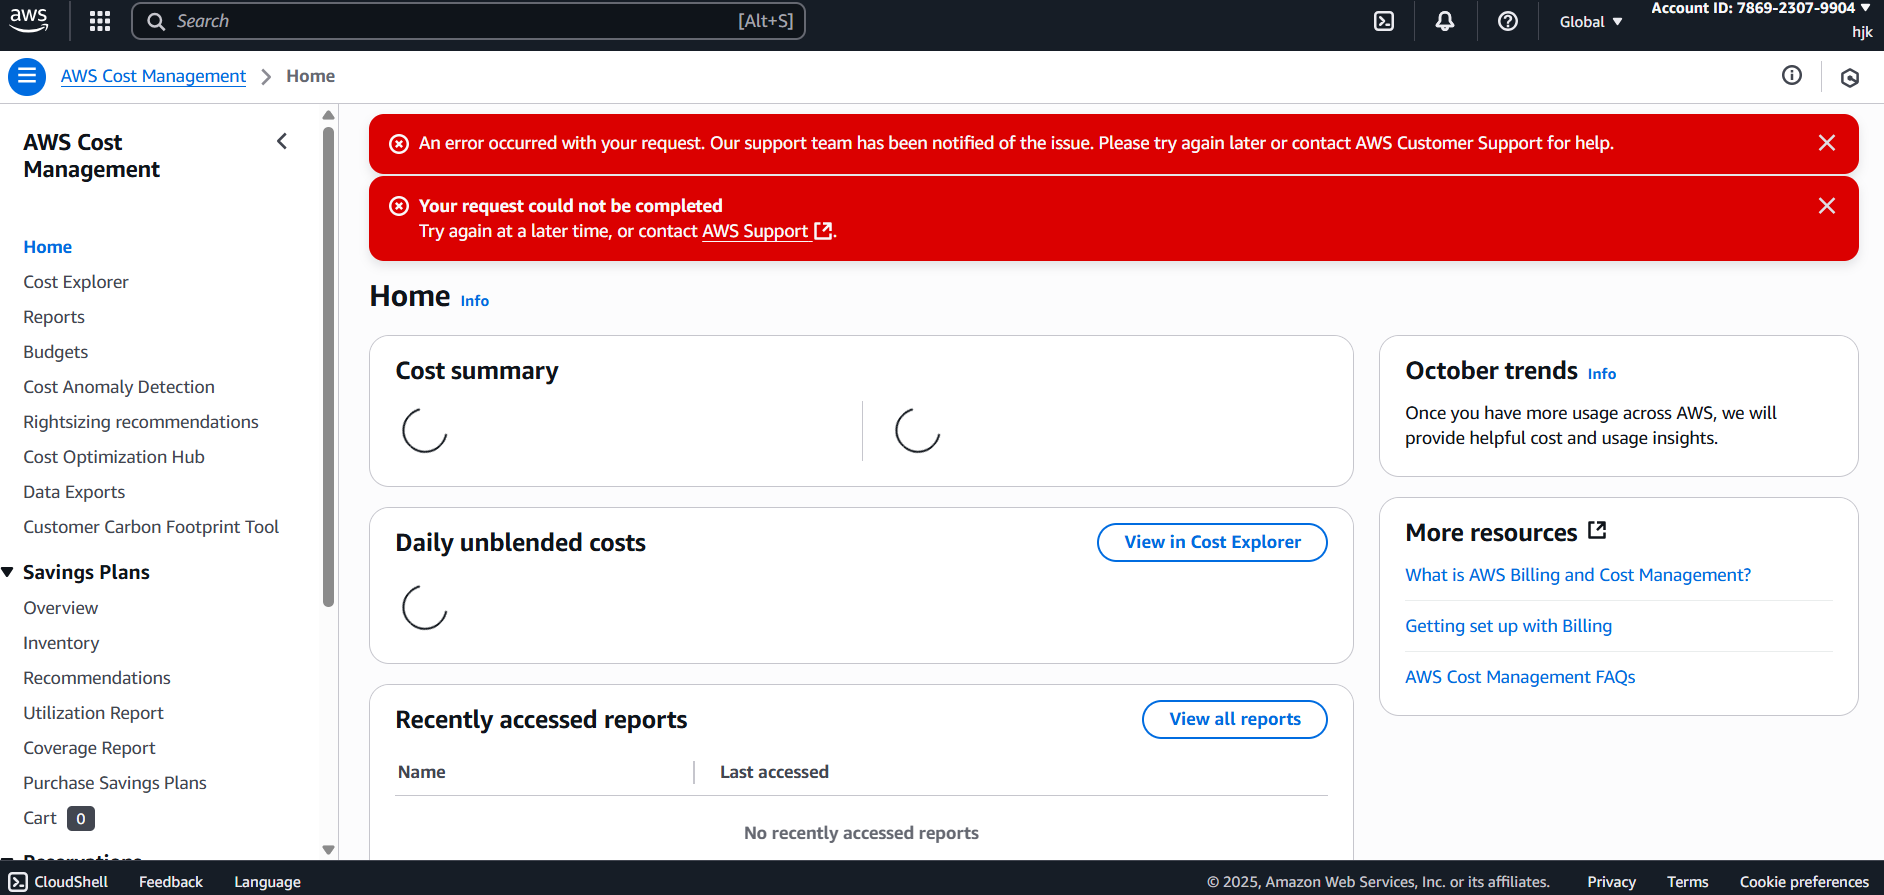Click the sidebar vertical scrollbar thumb

coord(328,366)
